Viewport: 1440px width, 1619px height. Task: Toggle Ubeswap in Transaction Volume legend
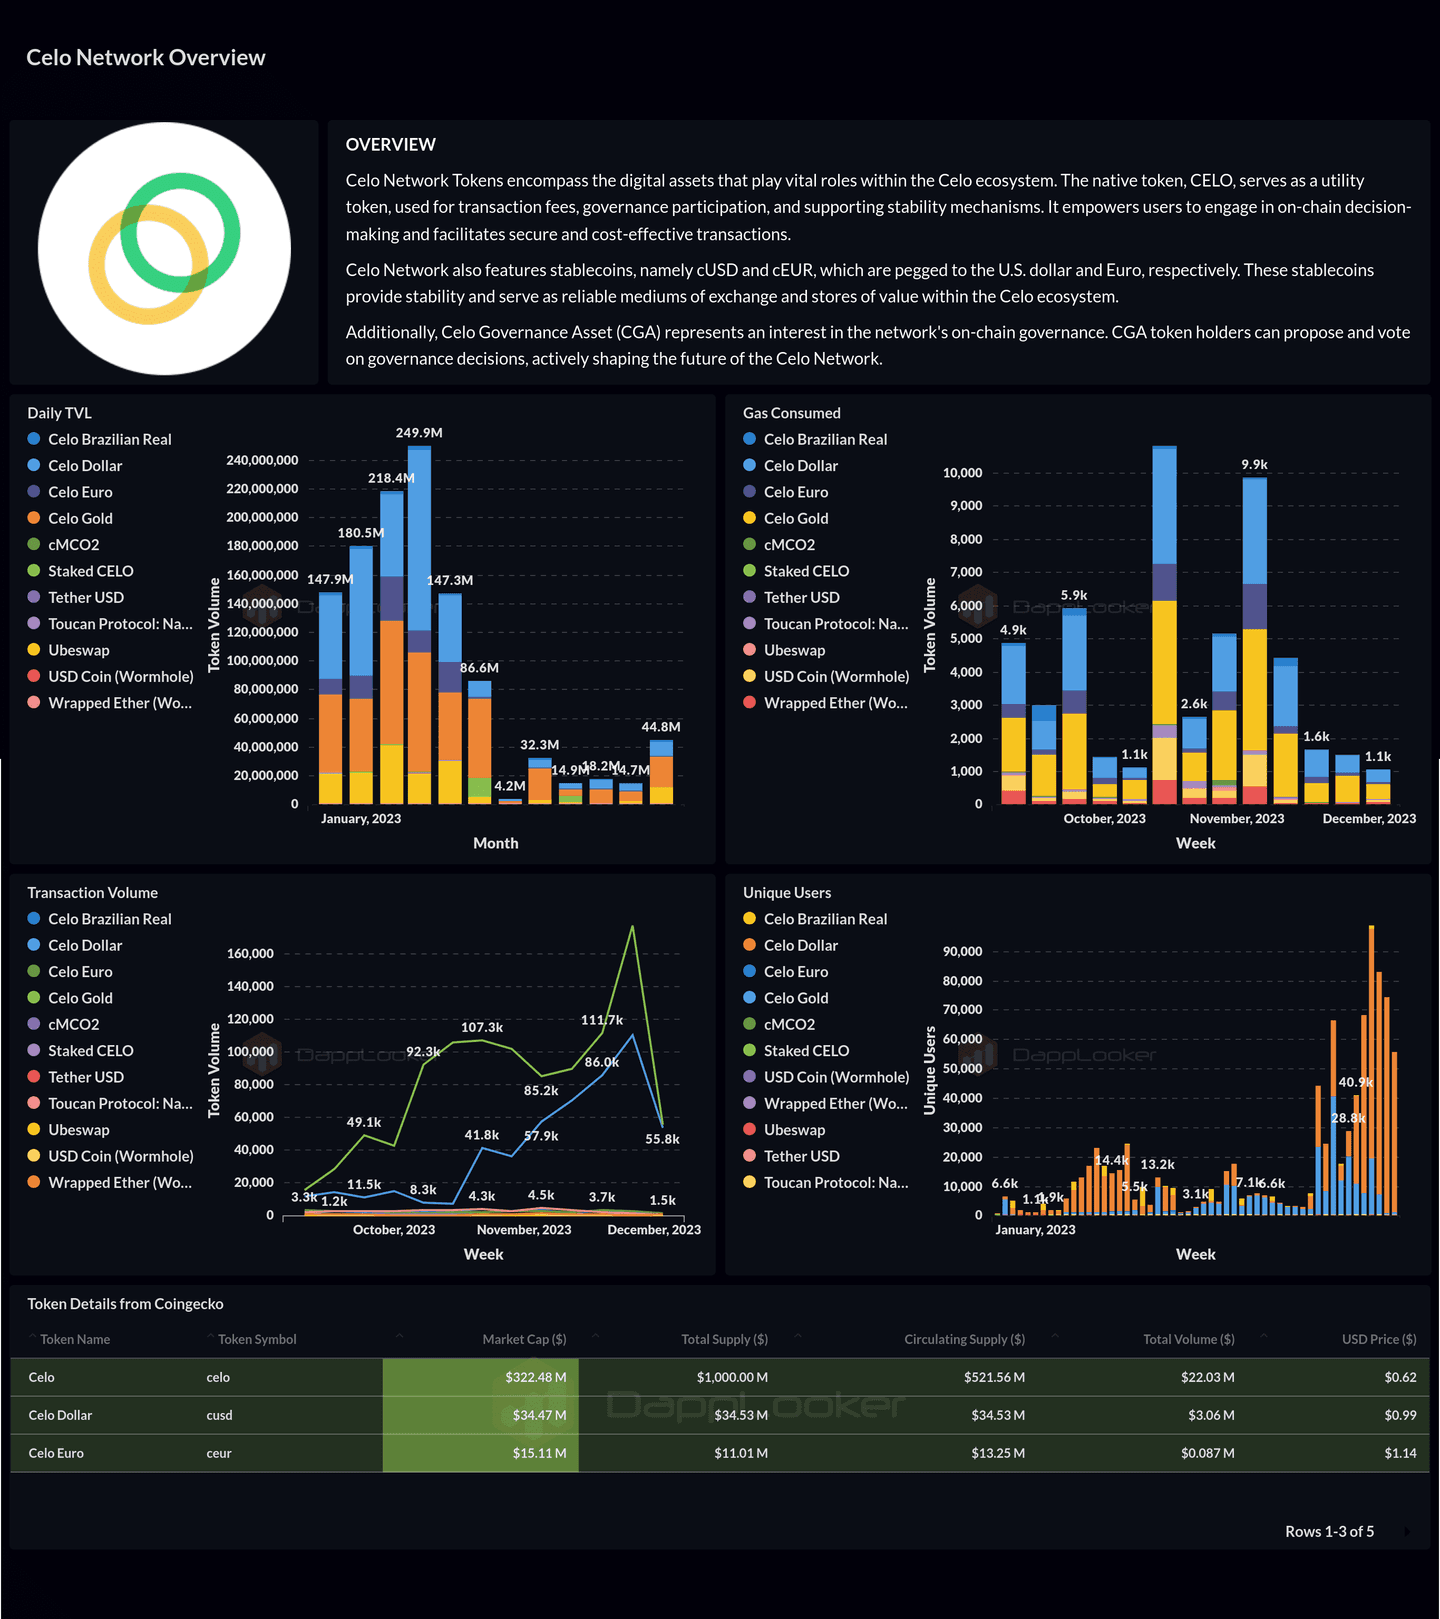tap(69, 1130)
